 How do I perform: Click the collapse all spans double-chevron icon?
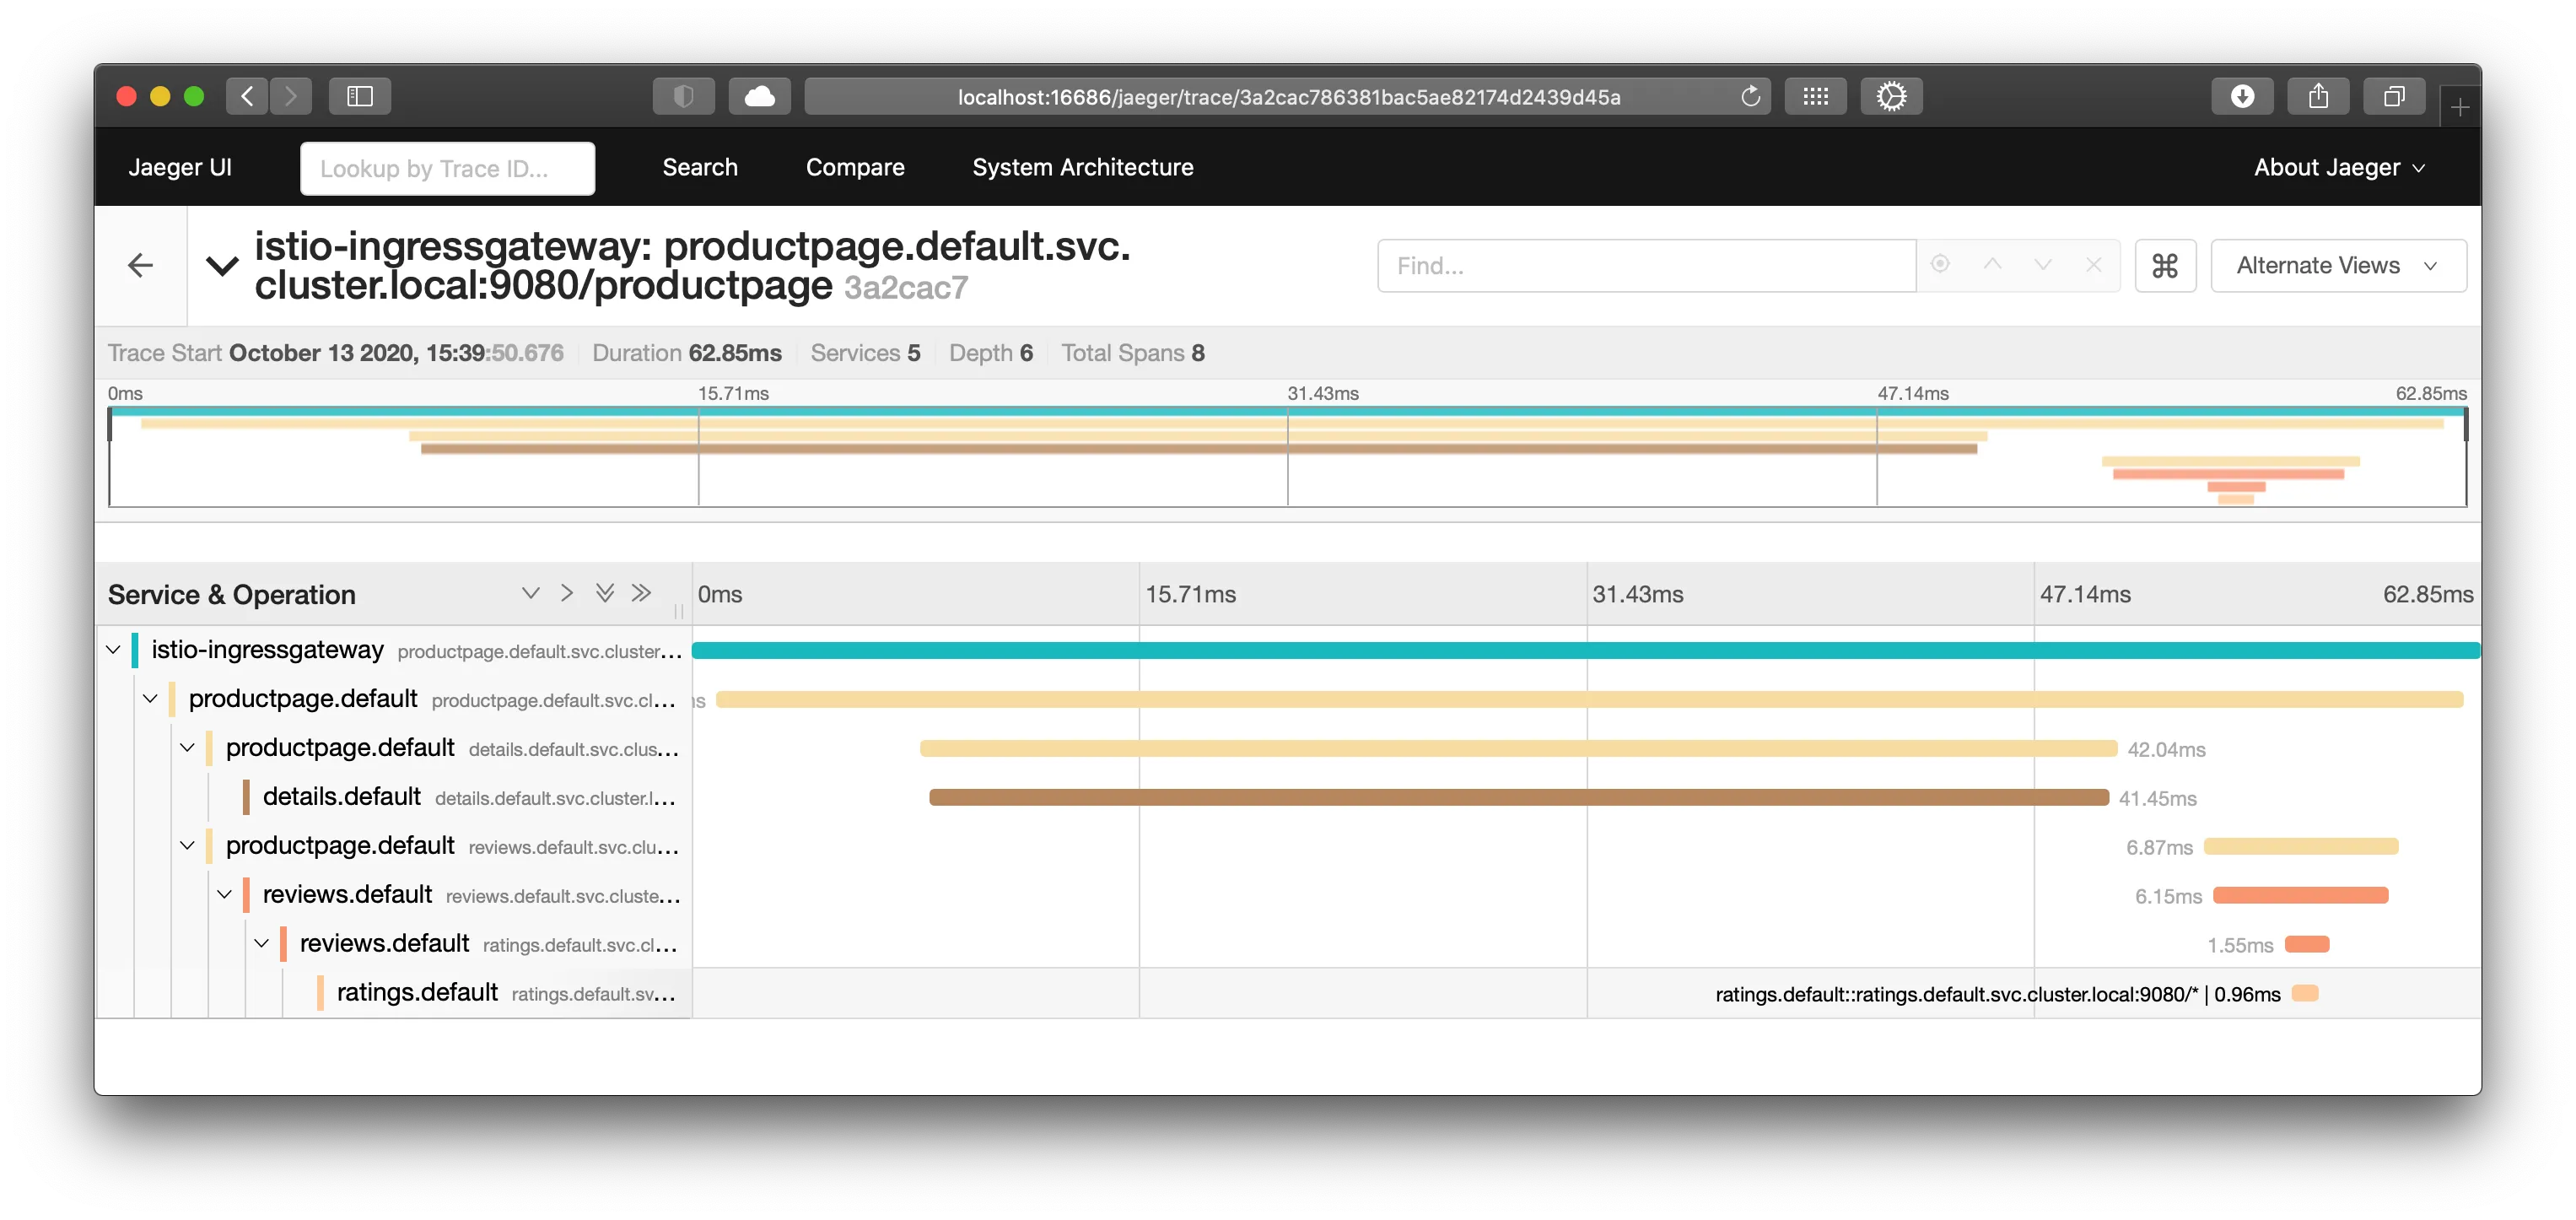click(x=641, y=593)
